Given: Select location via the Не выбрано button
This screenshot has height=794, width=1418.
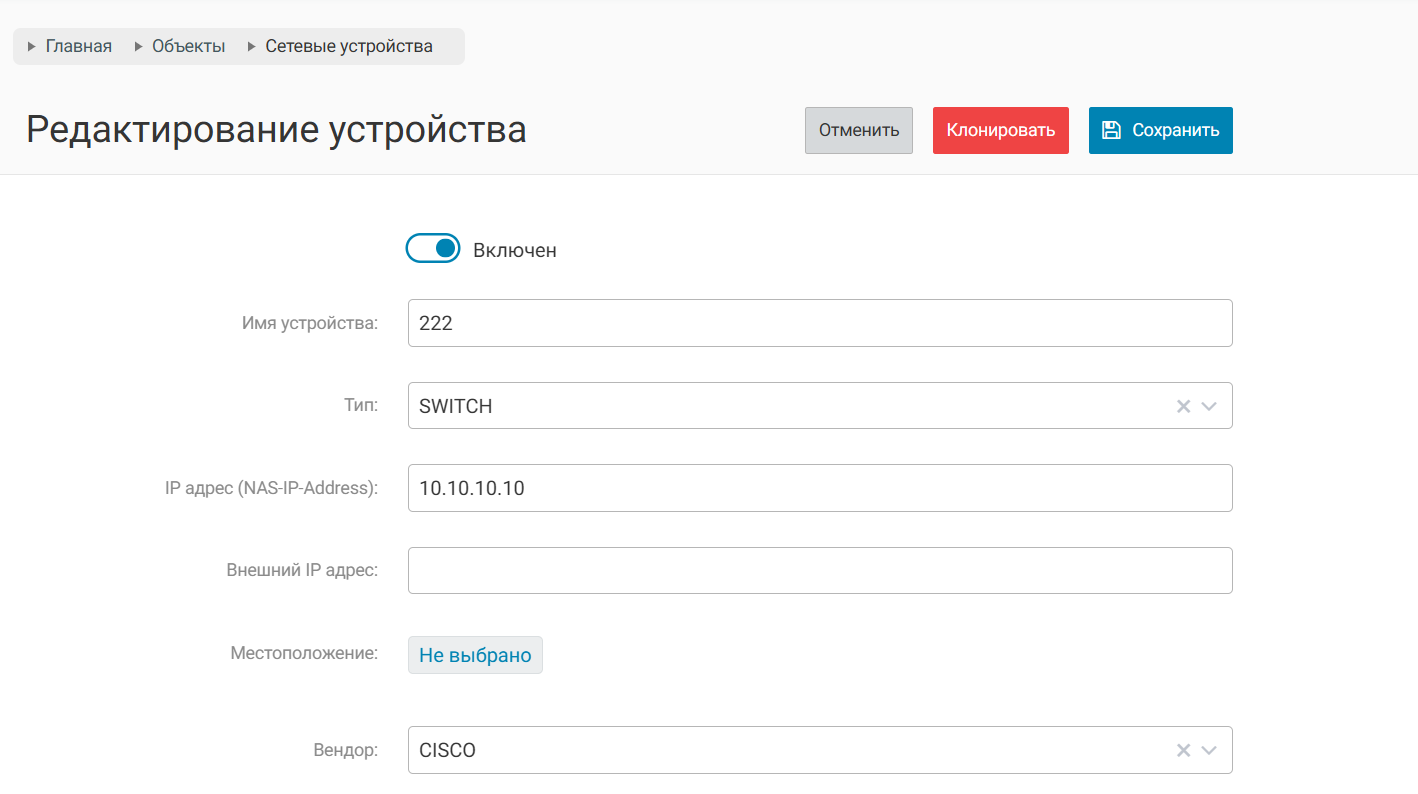Looking at the screenshot, I should pyautogui.click(x=475, y=655).
